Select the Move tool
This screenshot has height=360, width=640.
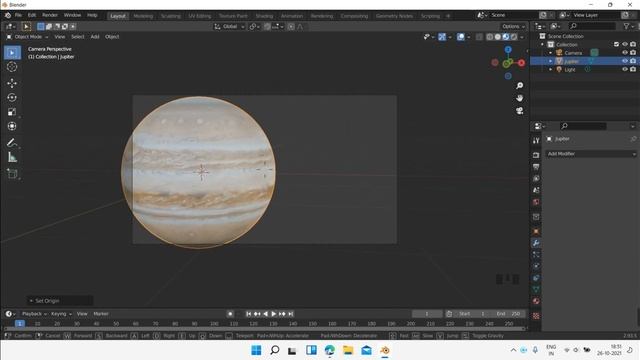point(12,83)
